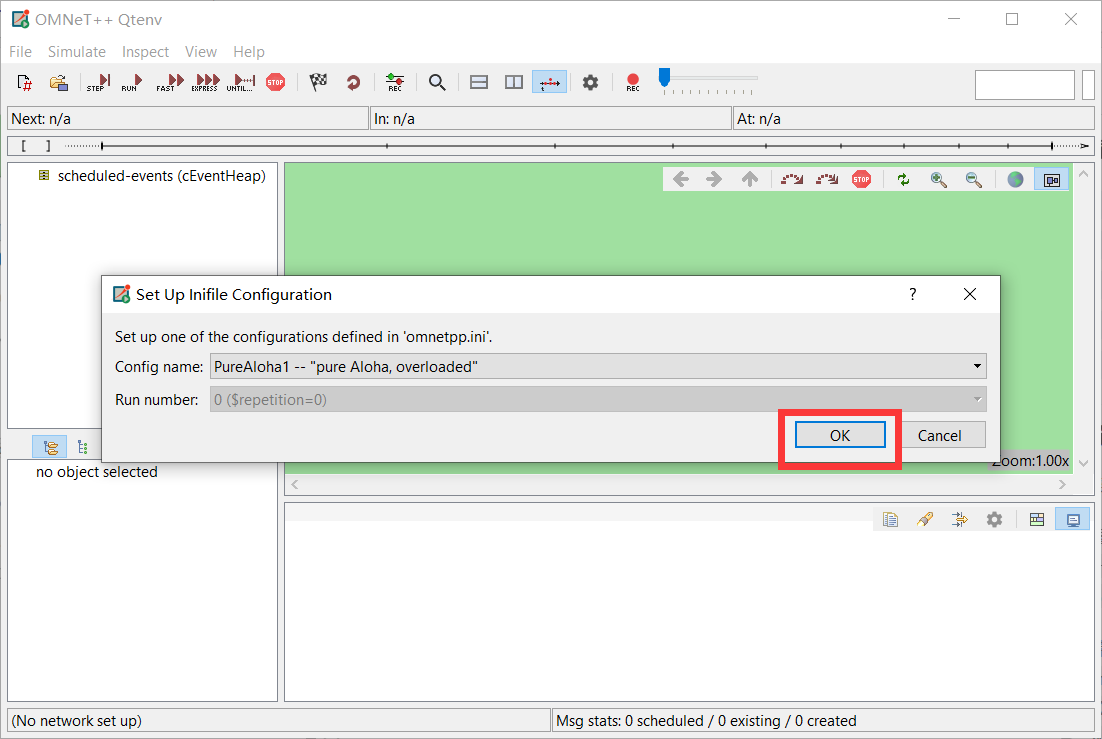This screenshot has width=1102, height=739.
Task: Click canvas vertical scrollbar up arrow
Action: (1083, 174)
